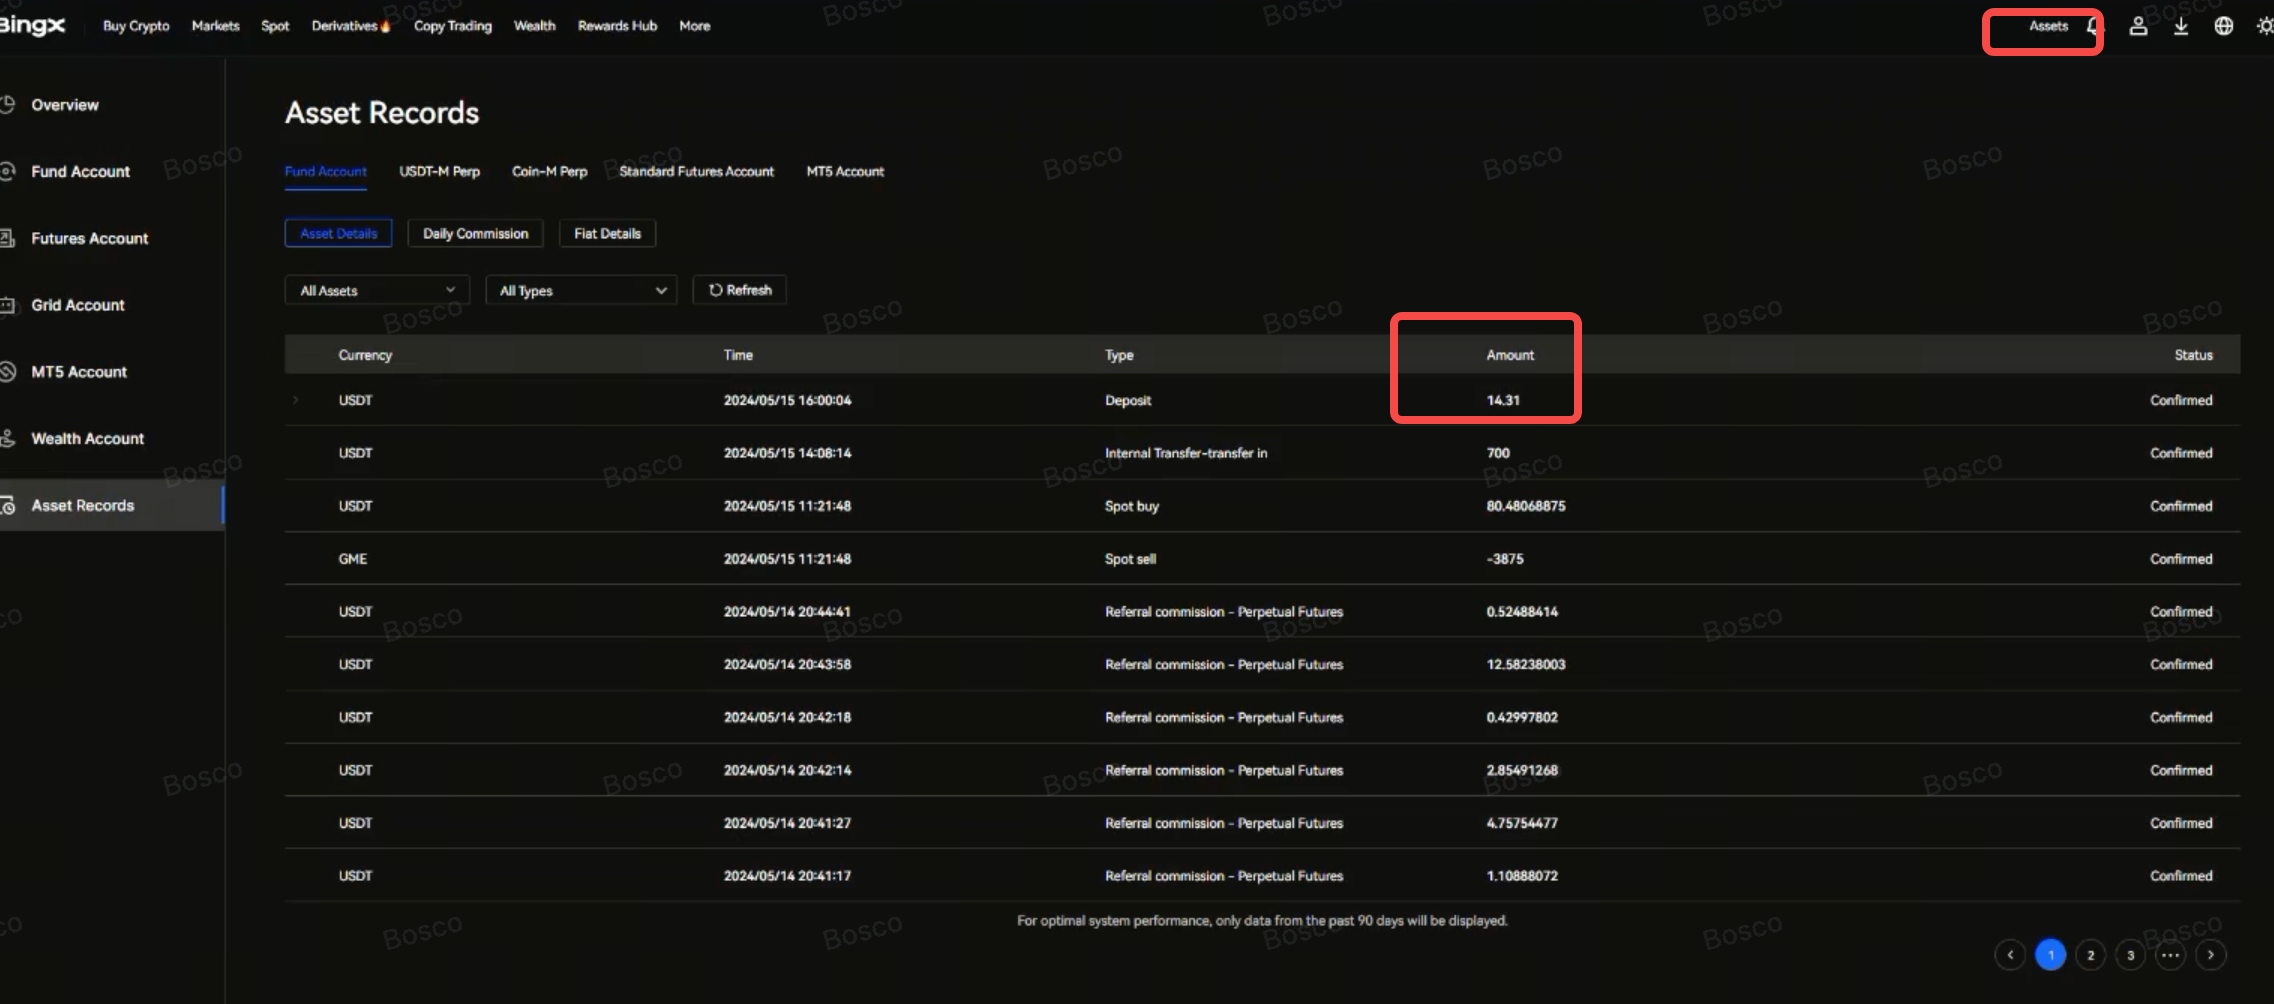The image size is (2274, 1004).
Task: Expand the first USDT deposit row
Action: coord(296,401)
